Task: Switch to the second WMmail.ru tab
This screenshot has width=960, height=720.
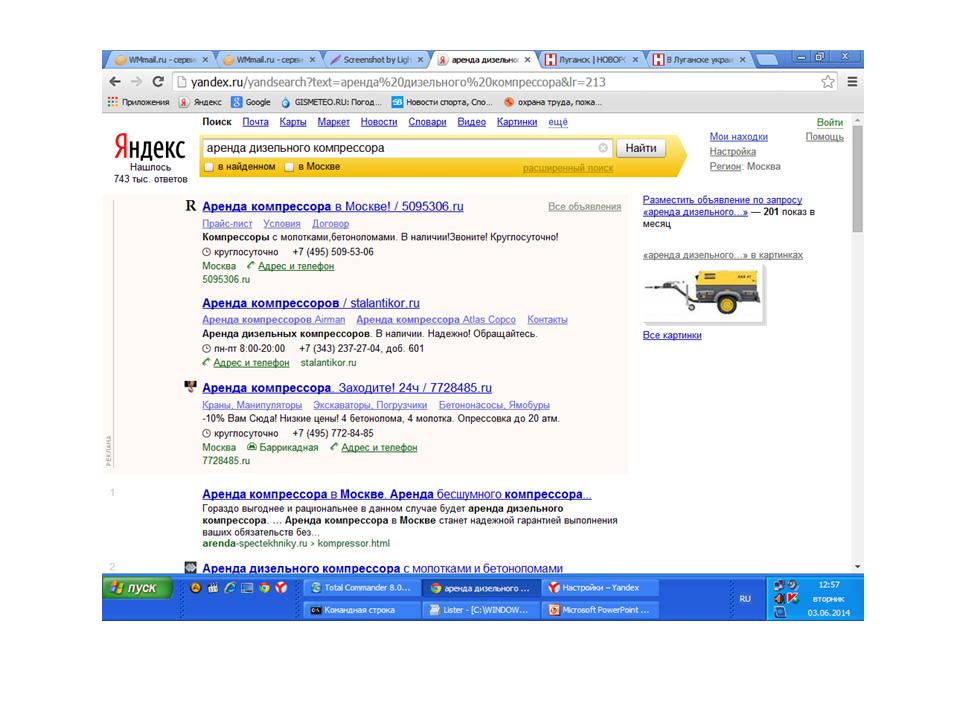Action: [269, 59]
